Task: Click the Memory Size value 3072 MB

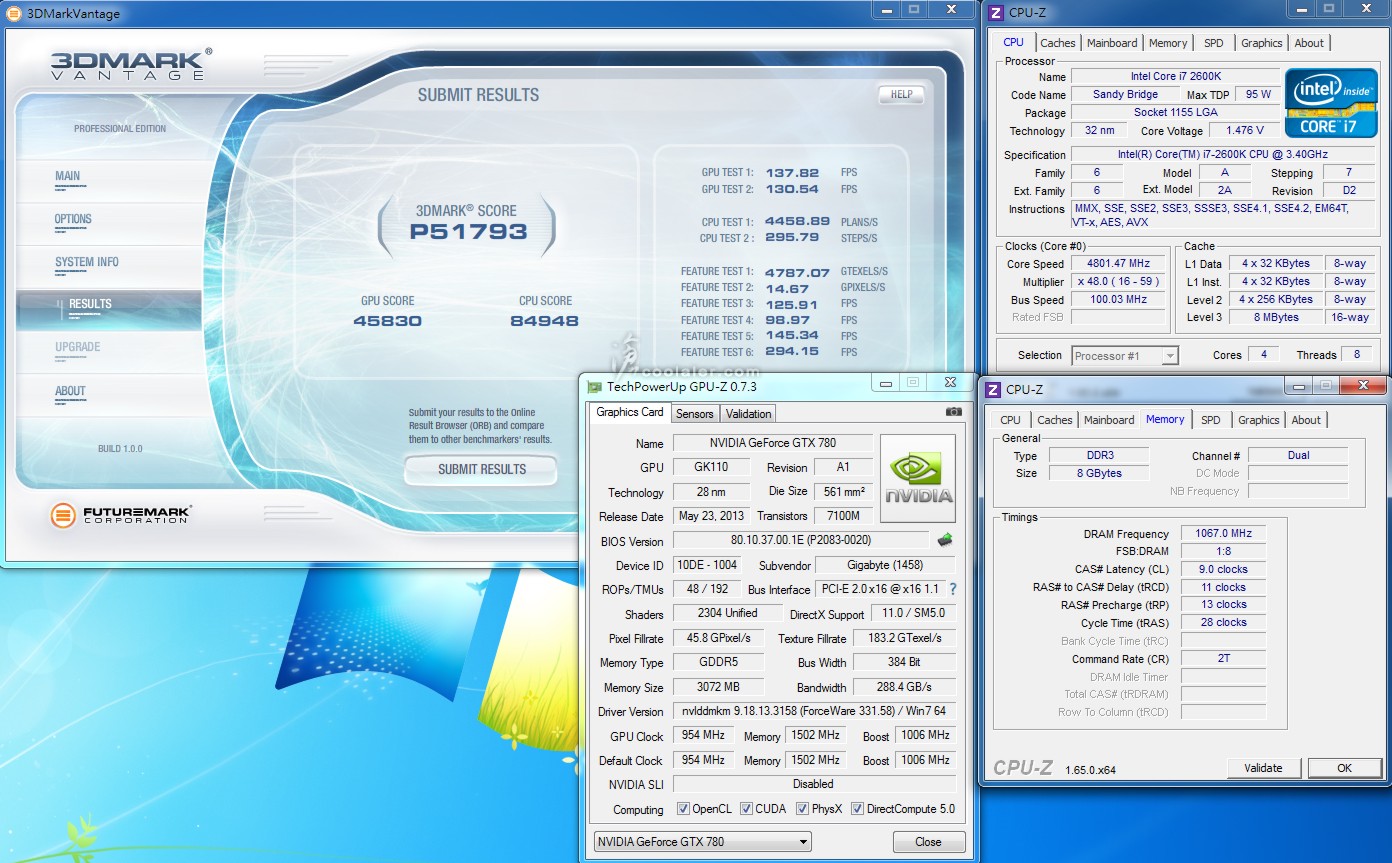Action: coord(719,687)
